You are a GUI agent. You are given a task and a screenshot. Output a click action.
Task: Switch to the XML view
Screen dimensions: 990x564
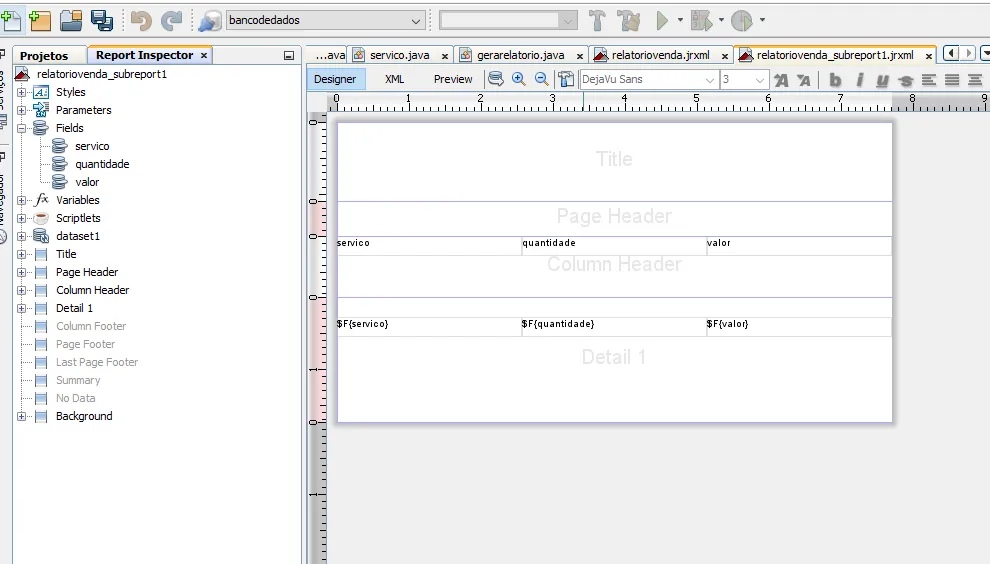[395, 79]
